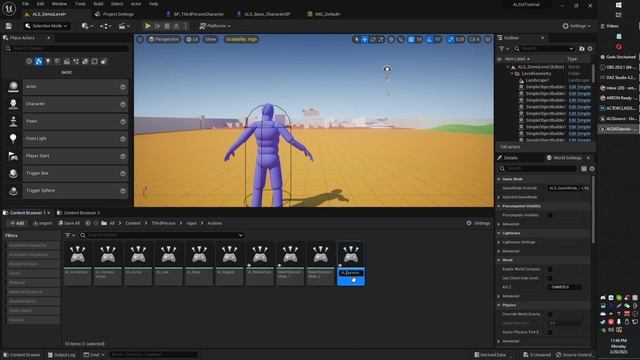Toggle grid snapping in viewport toolbar
The width and height of the screenshot is (640, 360).
(x=411, y=40)
